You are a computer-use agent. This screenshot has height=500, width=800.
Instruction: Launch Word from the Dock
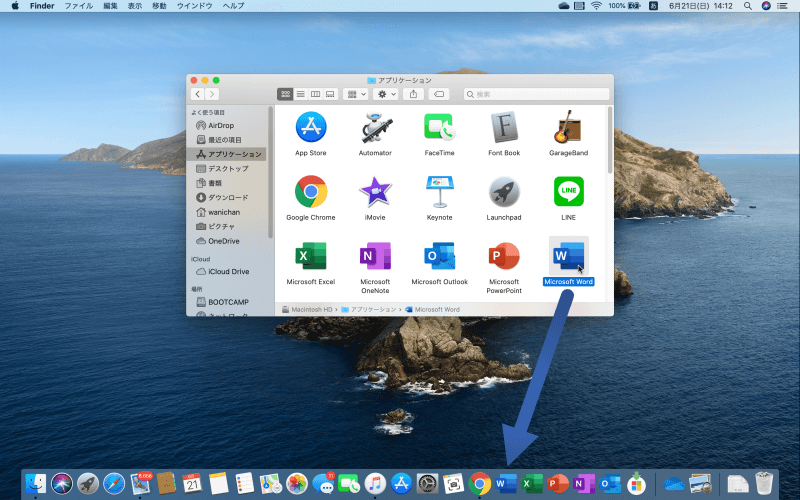pyautogui.click(x=506, y=483)
